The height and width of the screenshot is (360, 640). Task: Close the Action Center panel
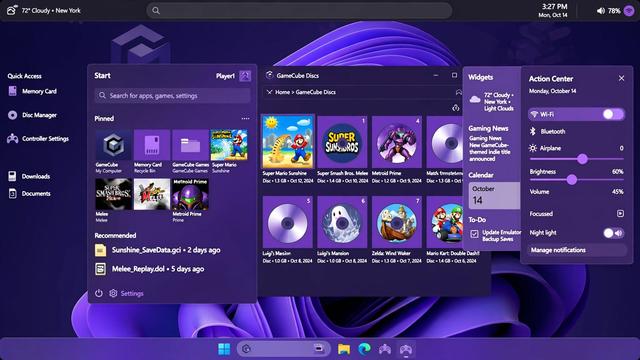621,78
